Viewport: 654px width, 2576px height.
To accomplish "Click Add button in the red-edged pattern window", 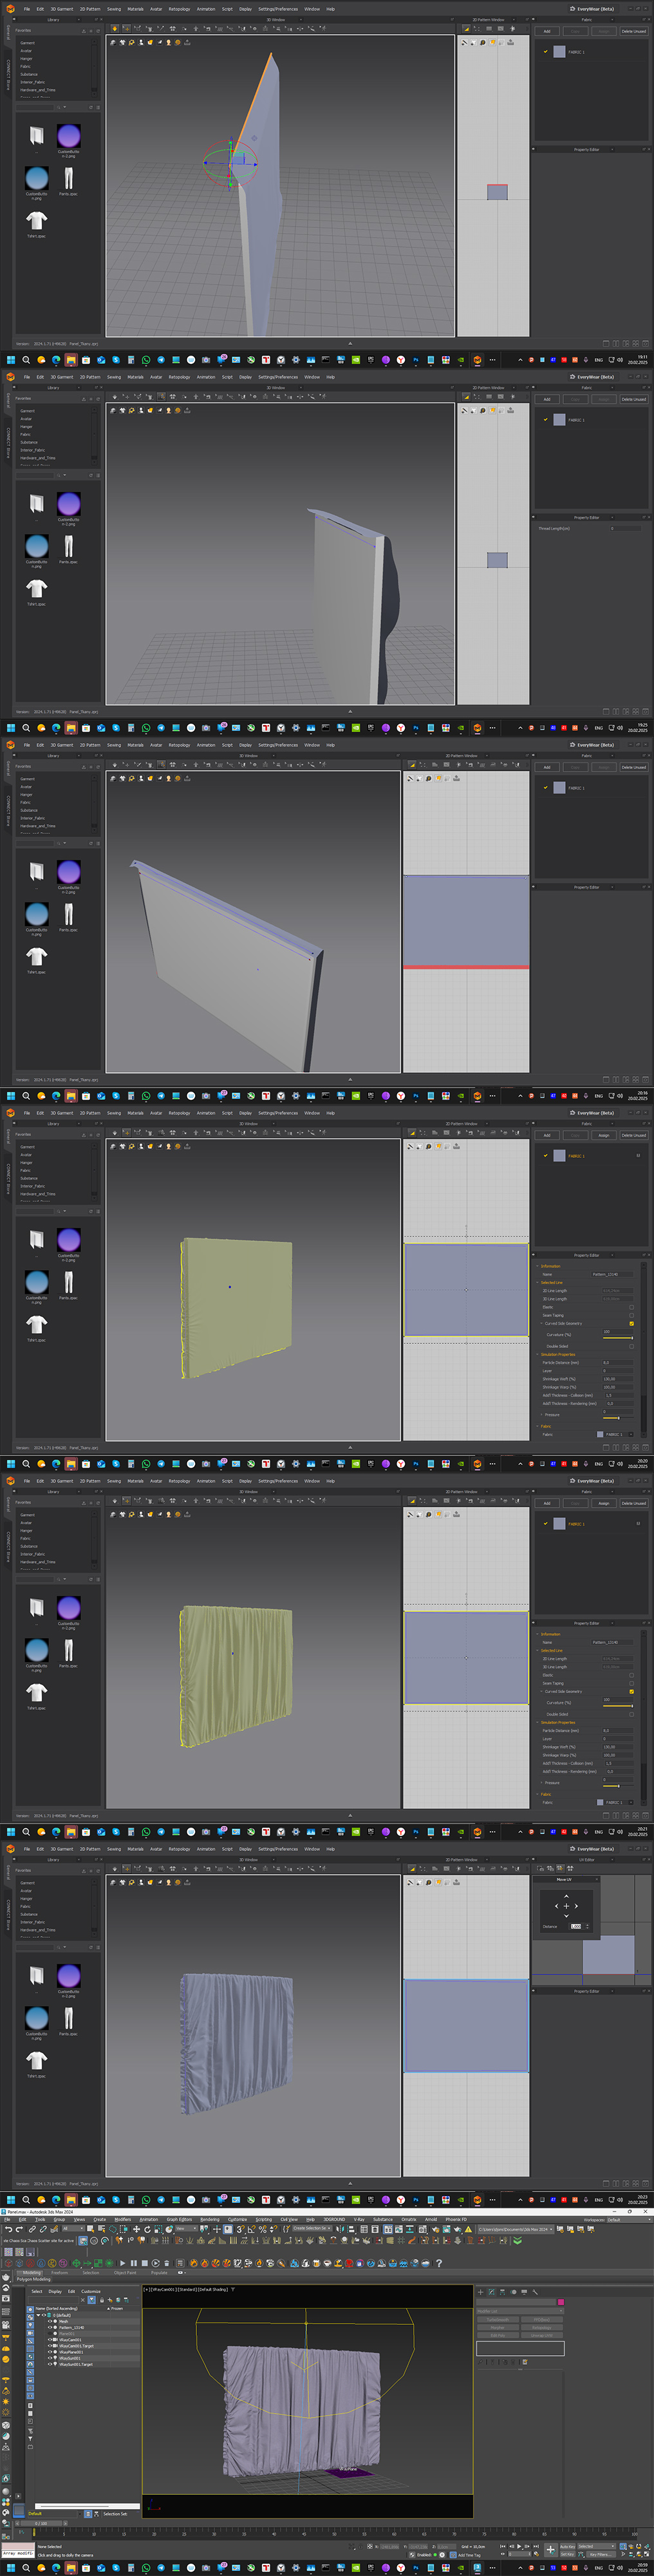I will (547, 767).
